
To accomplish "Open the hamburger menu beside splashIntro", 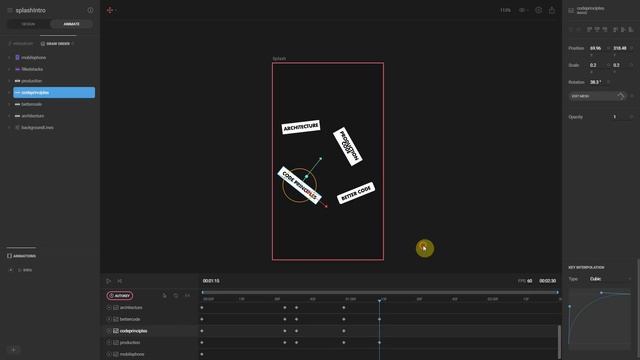I will 10,10.
